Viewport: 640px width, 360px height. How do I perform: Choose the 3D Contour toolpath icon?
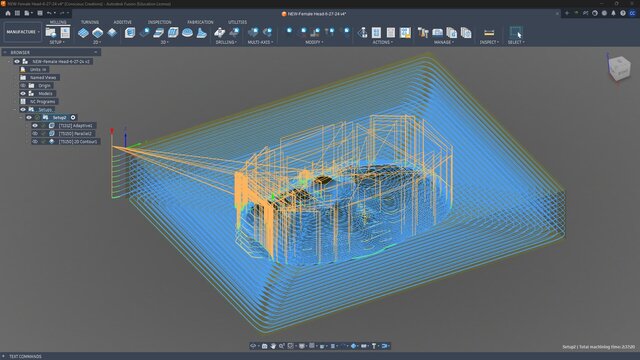coord(173,33)
